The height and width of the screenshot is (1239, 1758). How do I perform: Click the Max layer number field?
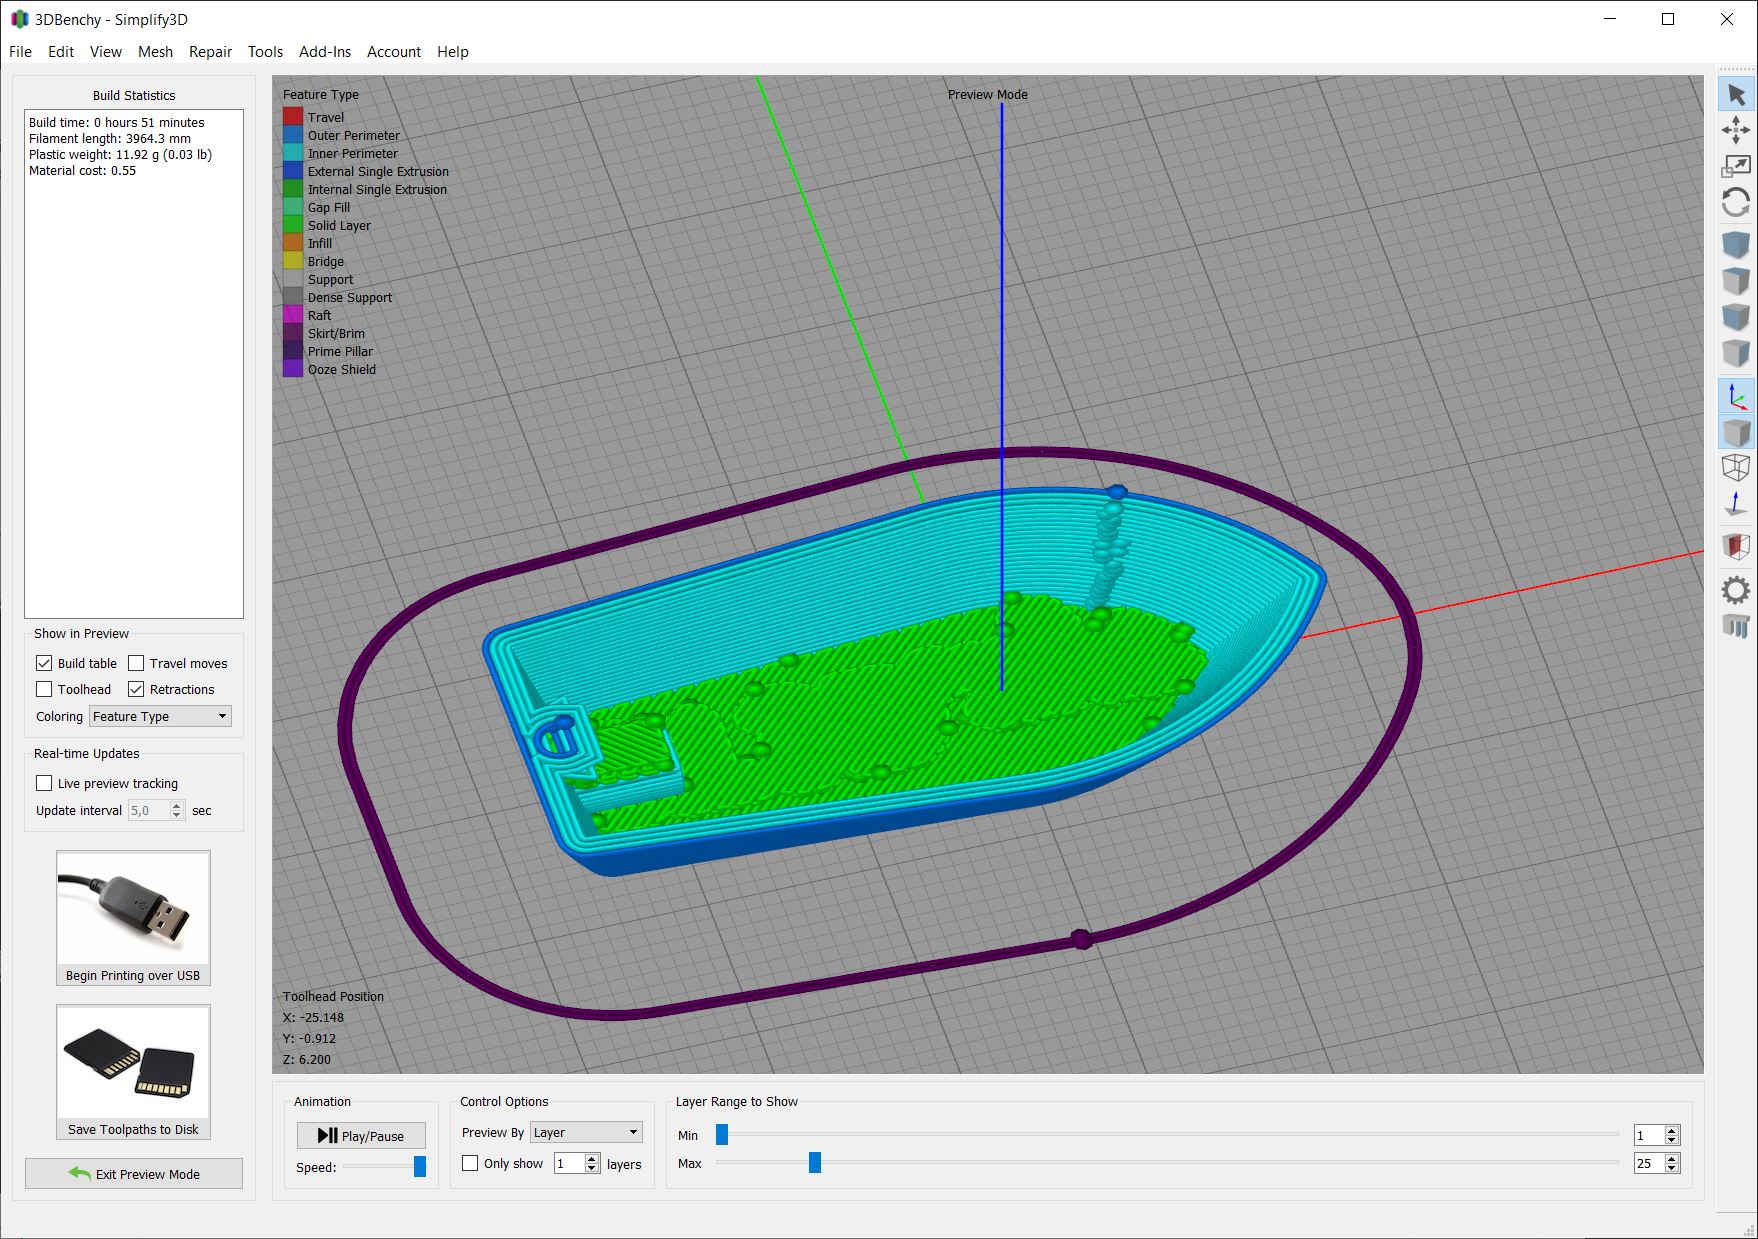[x=1649, y=1163]
